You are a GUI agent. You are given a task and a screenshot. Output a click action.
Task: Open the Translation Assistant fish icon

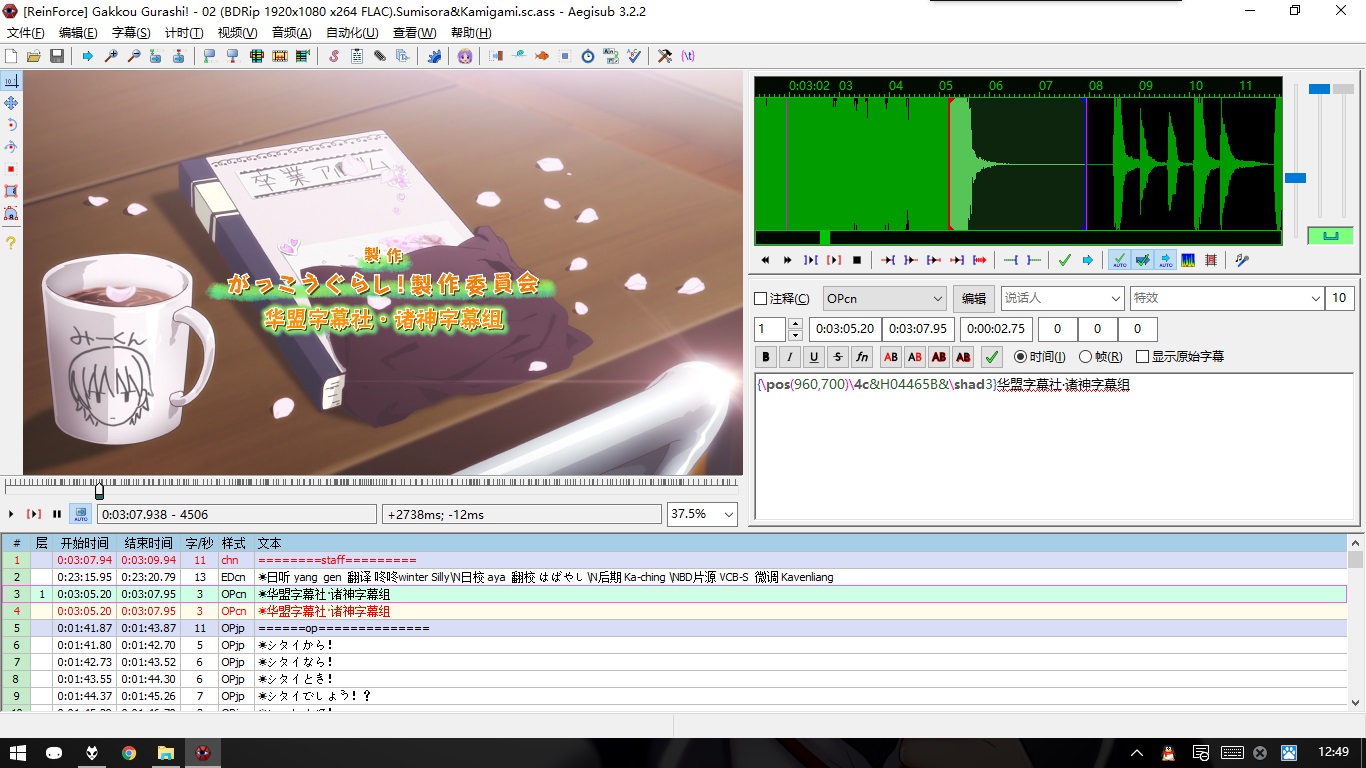click(542, 56)
